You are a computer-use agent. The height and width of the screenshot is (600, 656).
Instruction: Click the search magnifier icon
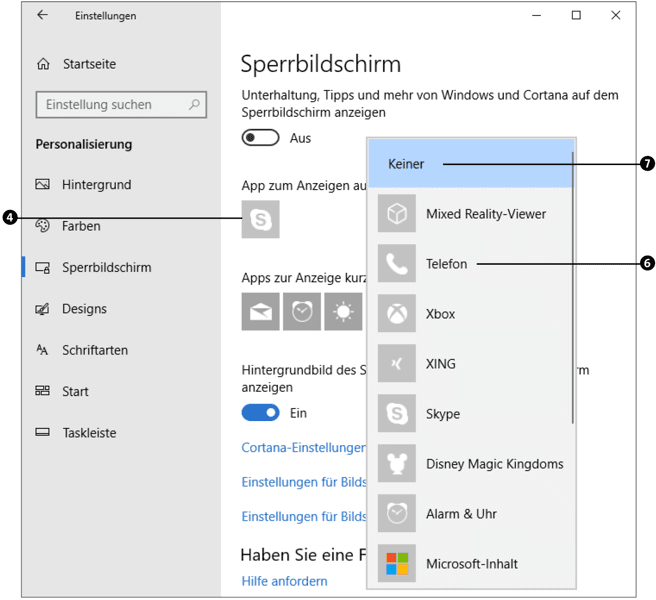tap(194, 104)
